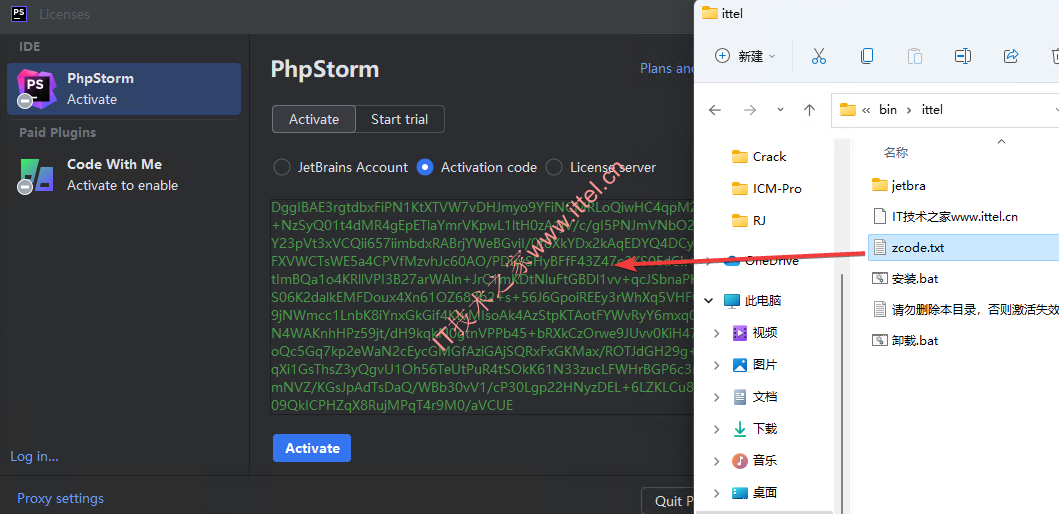Expand the 图片 (Pictures) node
This screenshot has width=1059, height=514.
tap(717, 365)
